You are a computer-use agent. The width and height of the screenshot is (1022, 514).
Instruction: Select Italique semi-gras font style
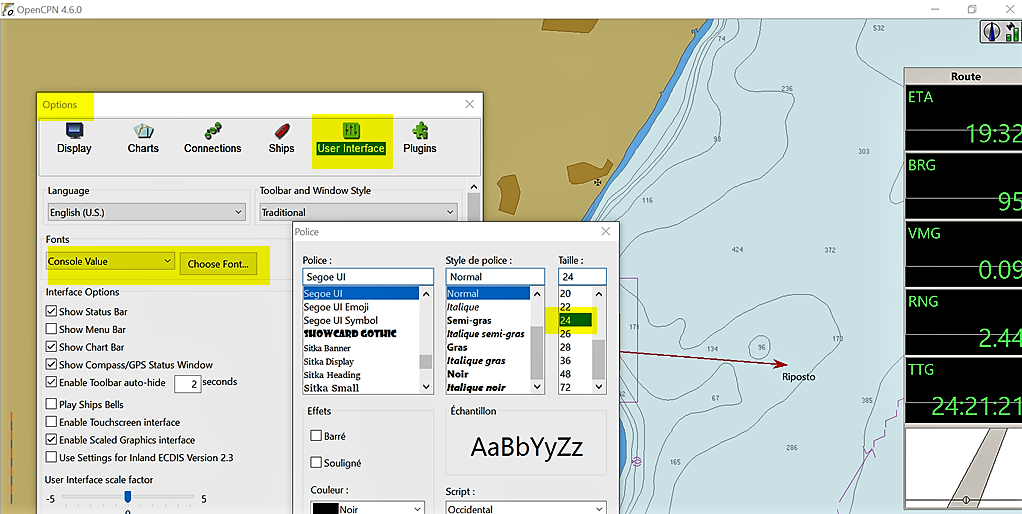pos(488,334)
